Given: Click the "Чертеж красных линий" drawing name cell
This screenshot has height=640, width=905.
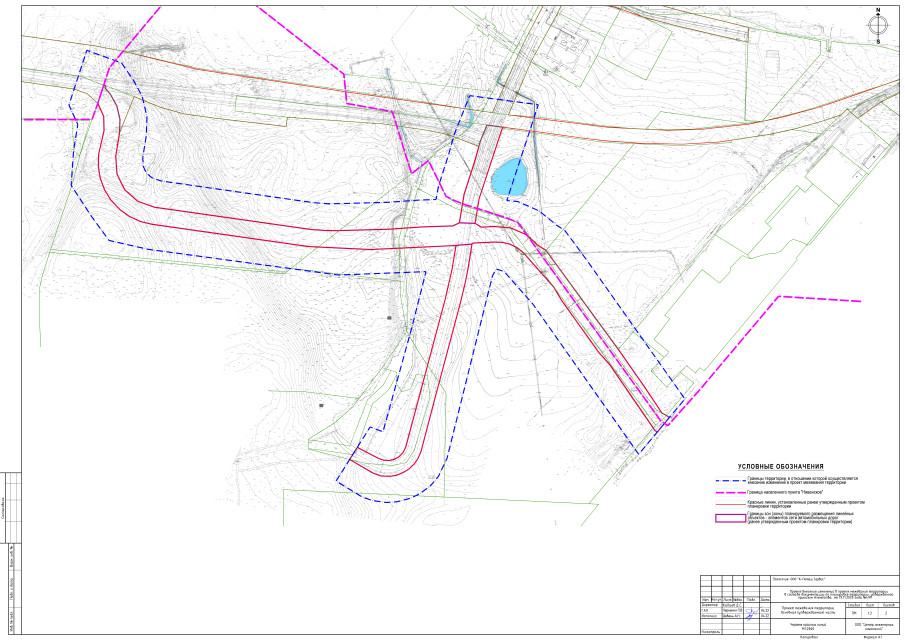Looking at the screenshot, I should click(809, 627).
